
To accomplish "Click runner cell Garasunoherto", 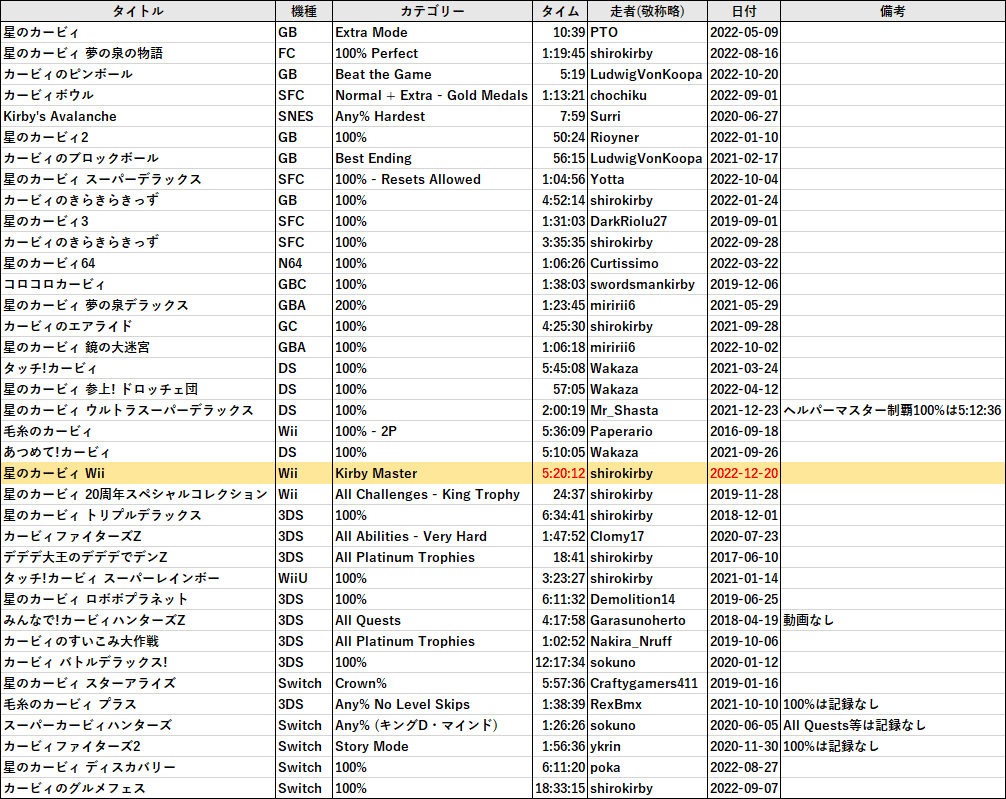I will [x=647, y=621].
